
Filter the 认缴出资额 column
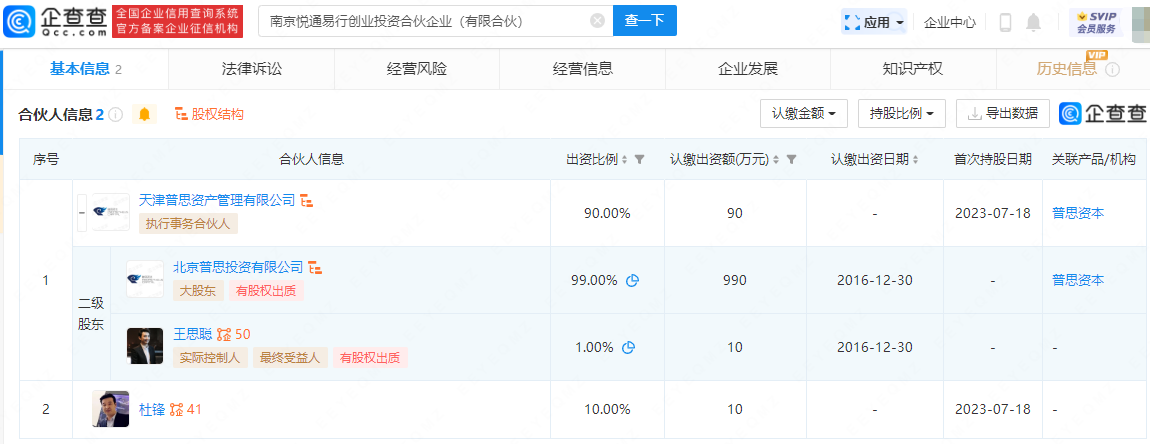791,159
